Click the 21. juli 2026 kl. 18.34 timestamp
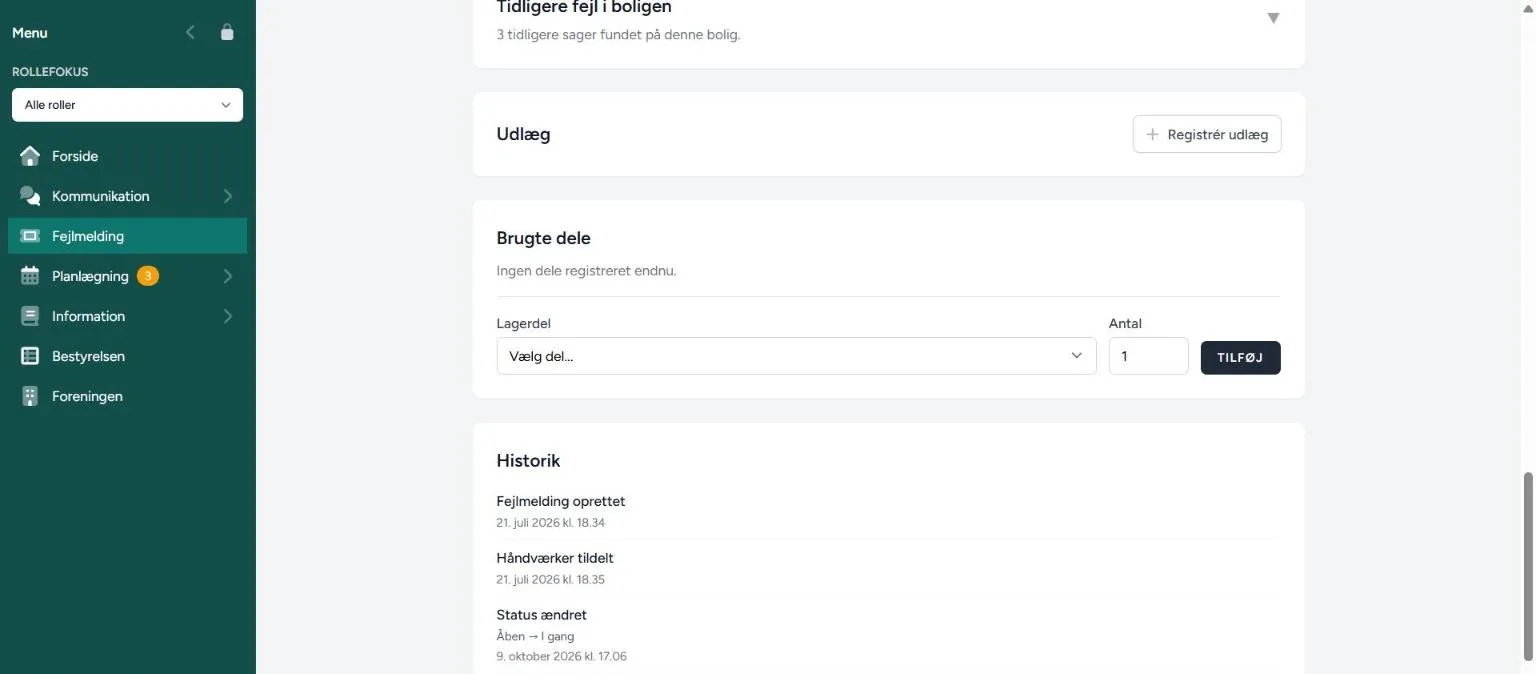This screenshot has height=674, width=1536. click(551, 522)
